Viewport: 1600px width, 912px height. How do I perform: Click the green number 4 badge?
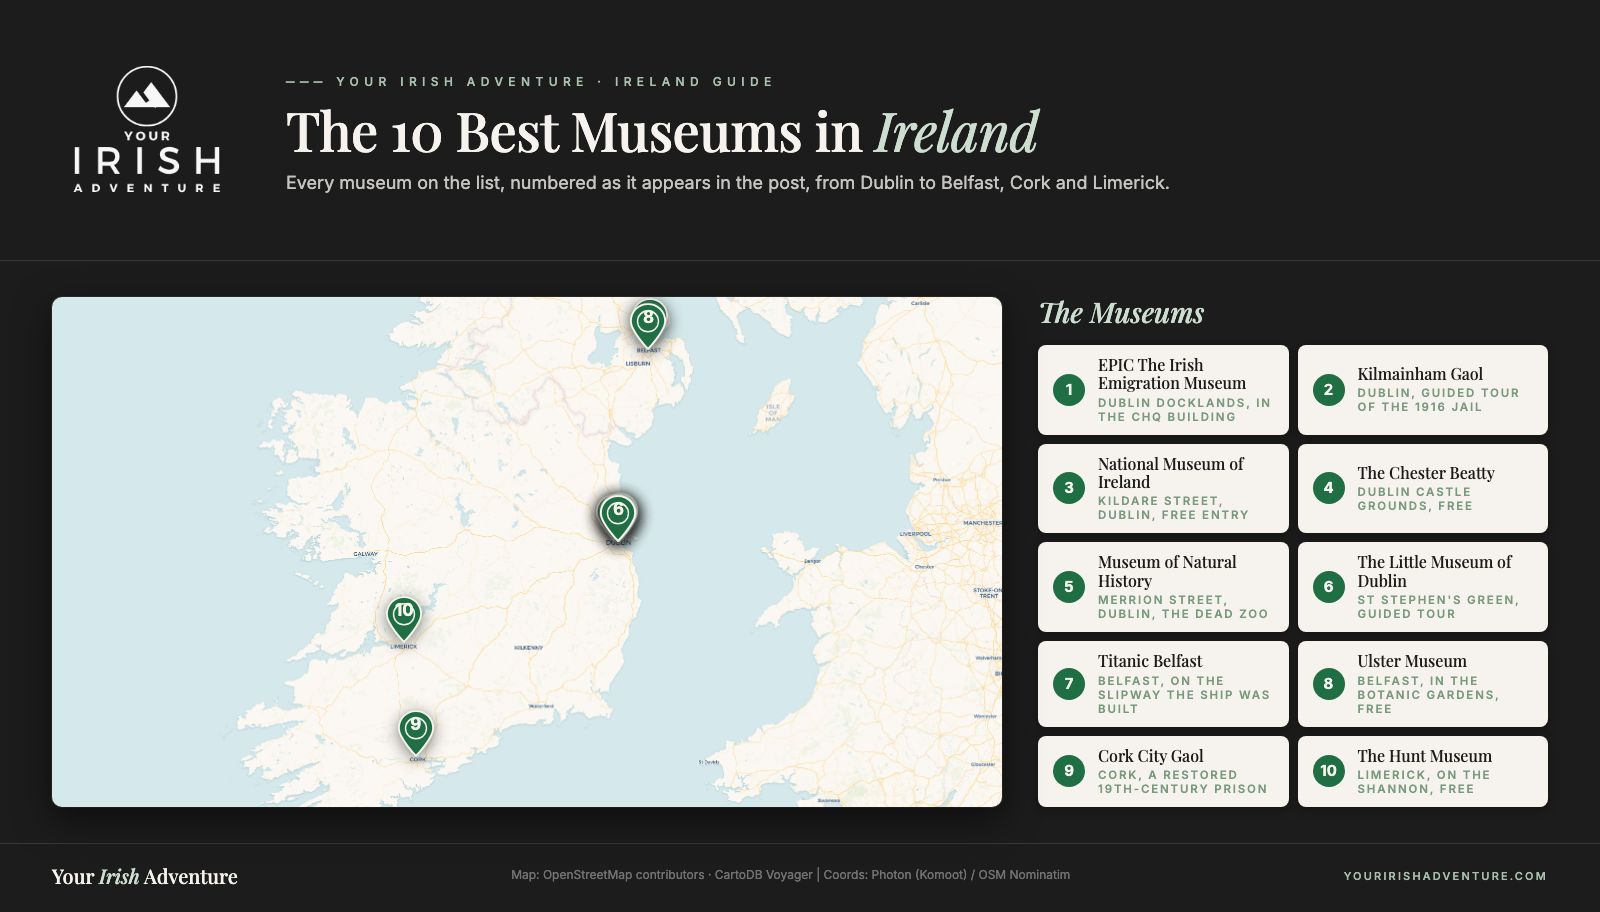pos(1328,488)
